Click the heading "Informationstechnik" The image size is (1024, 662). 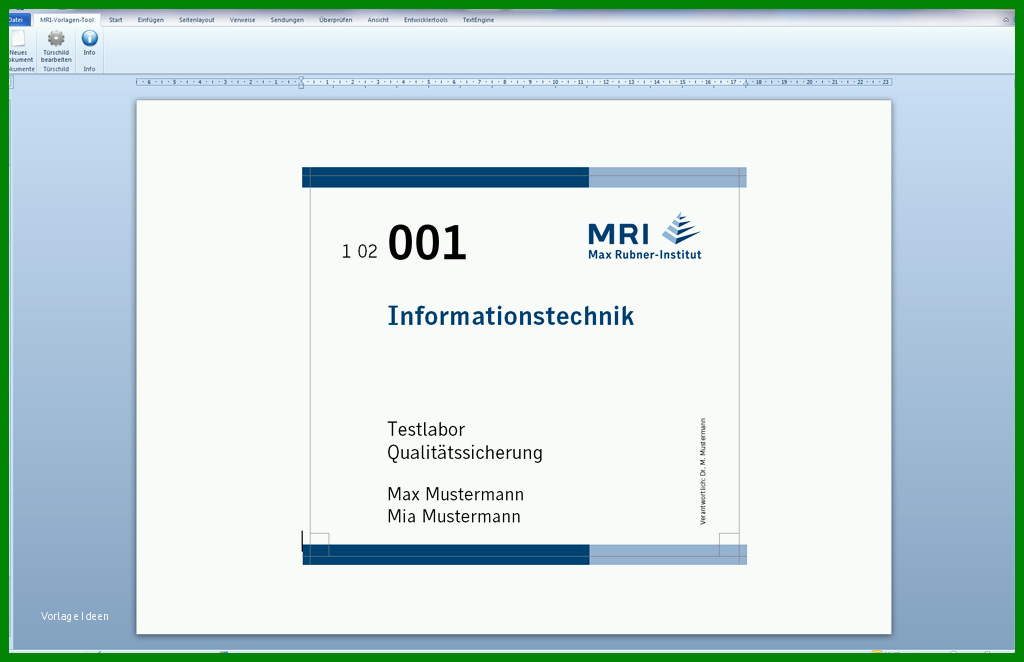point(511,316)
